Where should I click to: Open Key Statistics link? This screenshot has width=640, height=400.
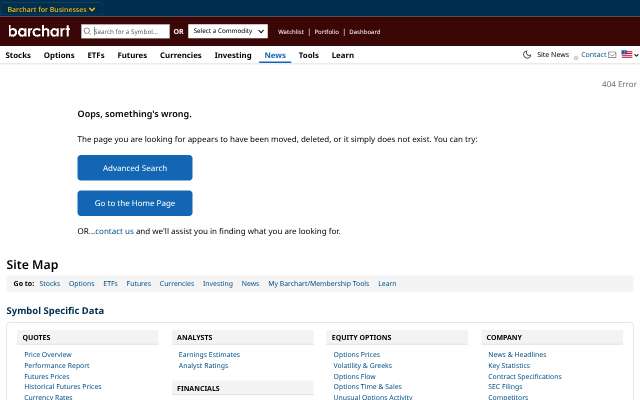509,366
